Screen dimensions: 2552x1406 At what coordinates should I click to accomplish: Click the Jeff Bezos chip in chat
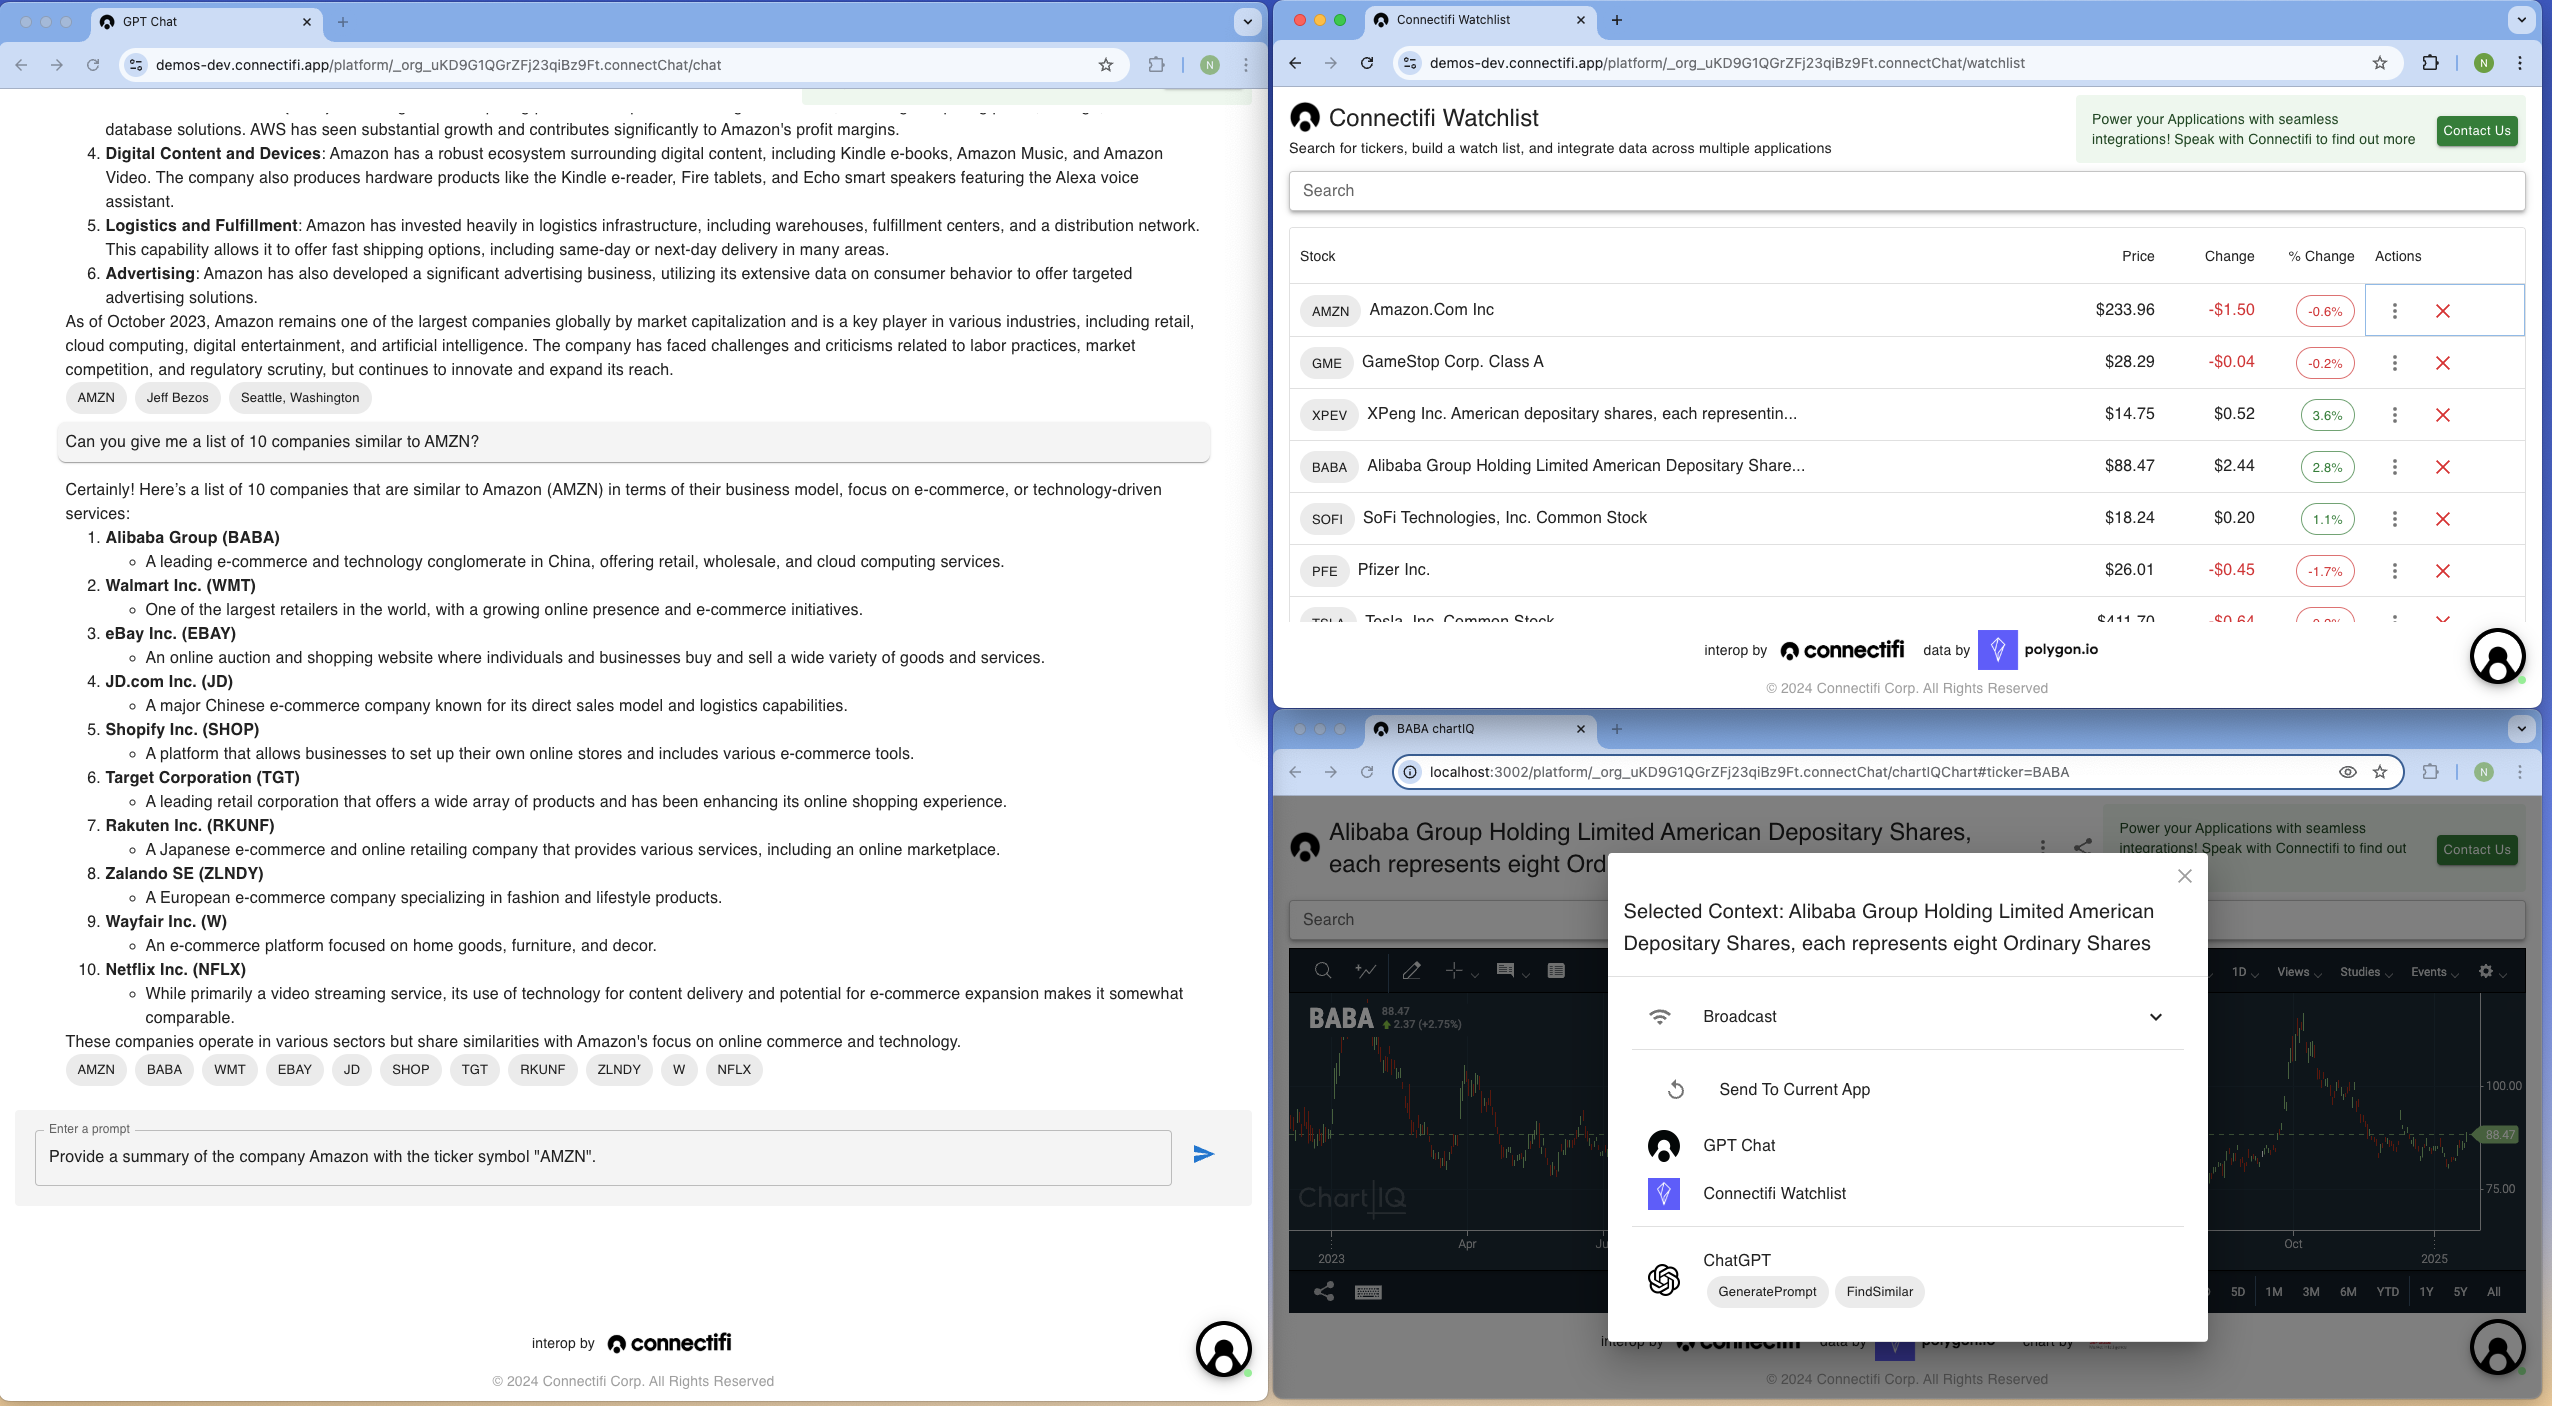click(177, 397)
